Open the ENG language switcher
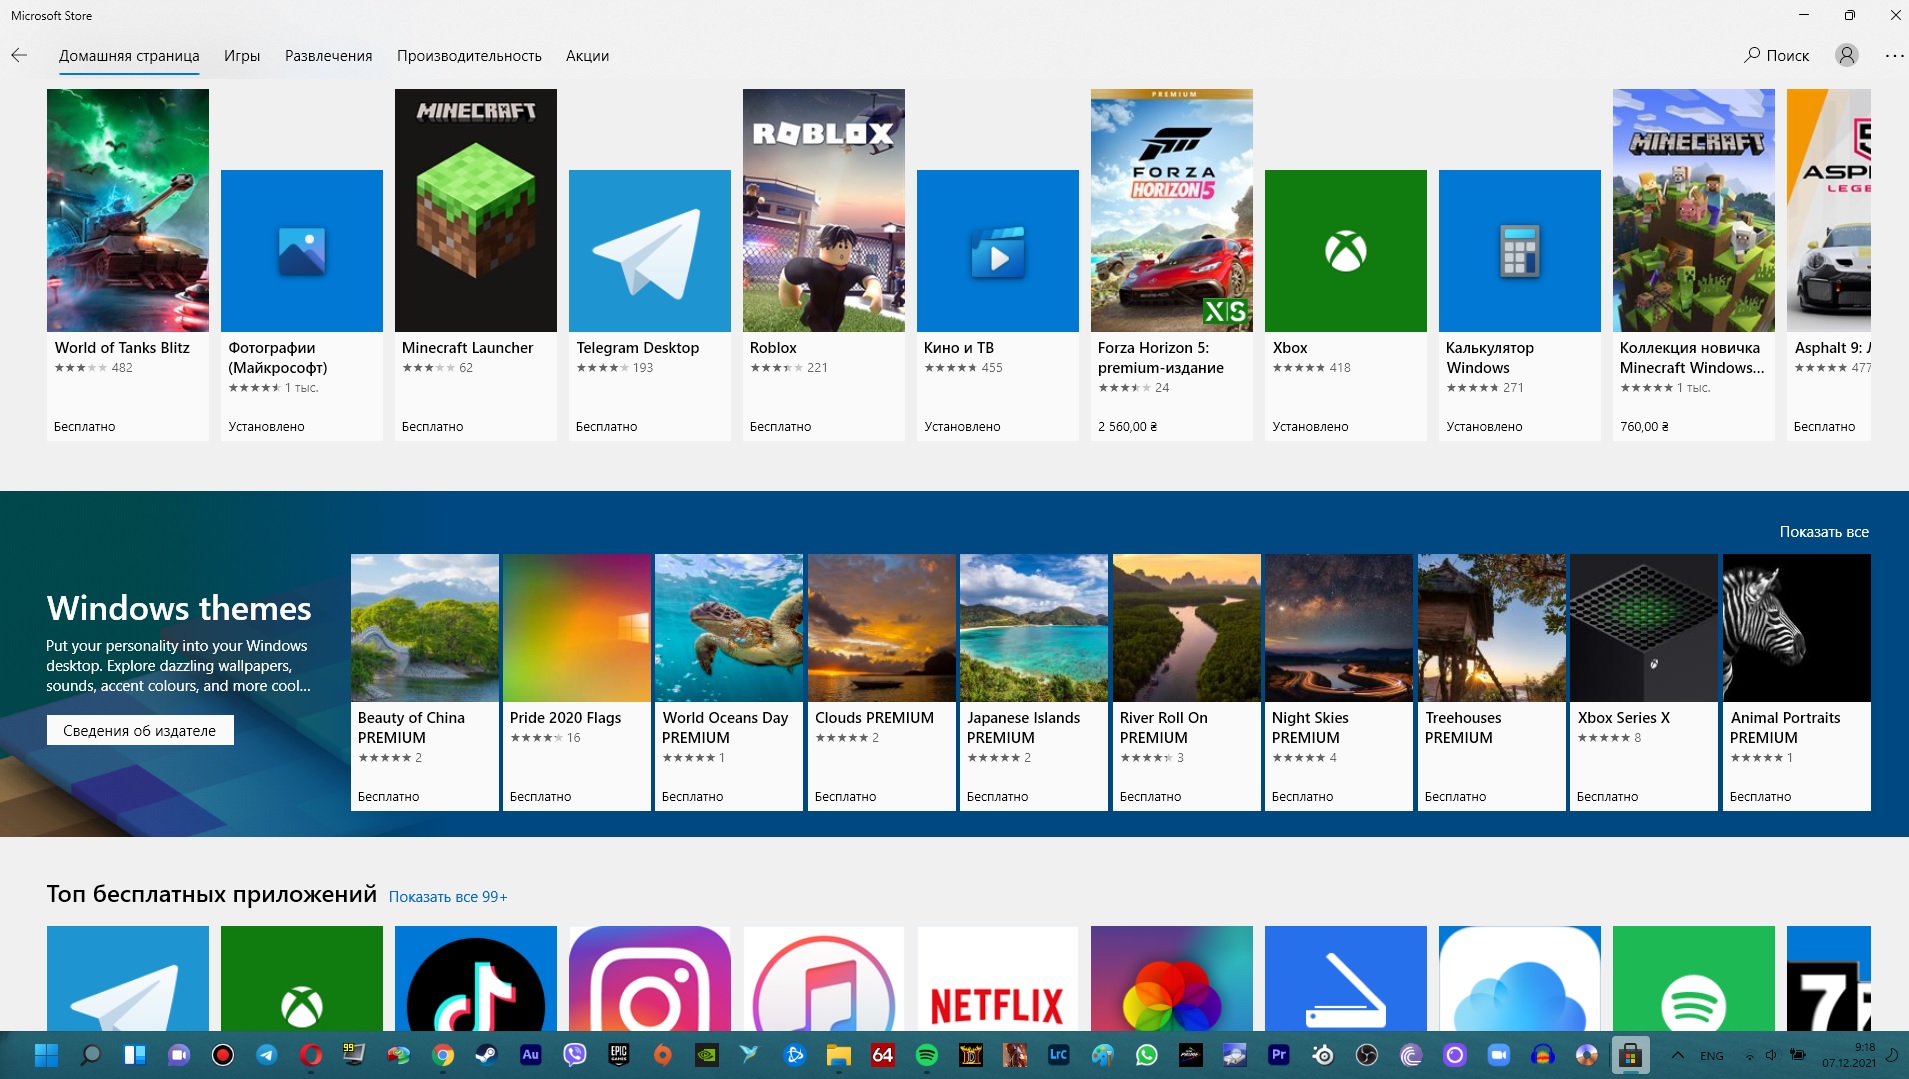The height and width of the screenshot is (1079, 1909). (1711, 1055)
